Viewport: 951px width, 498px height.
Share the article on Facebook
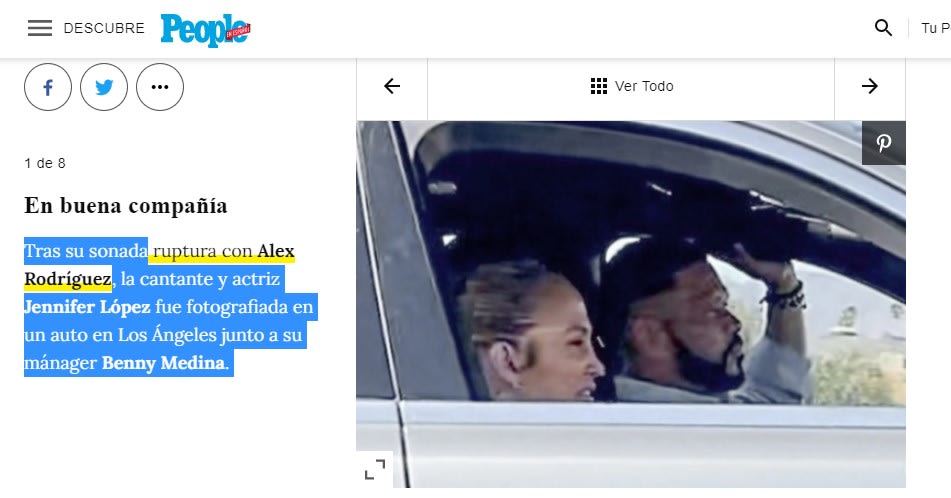[x=48, y=87]
